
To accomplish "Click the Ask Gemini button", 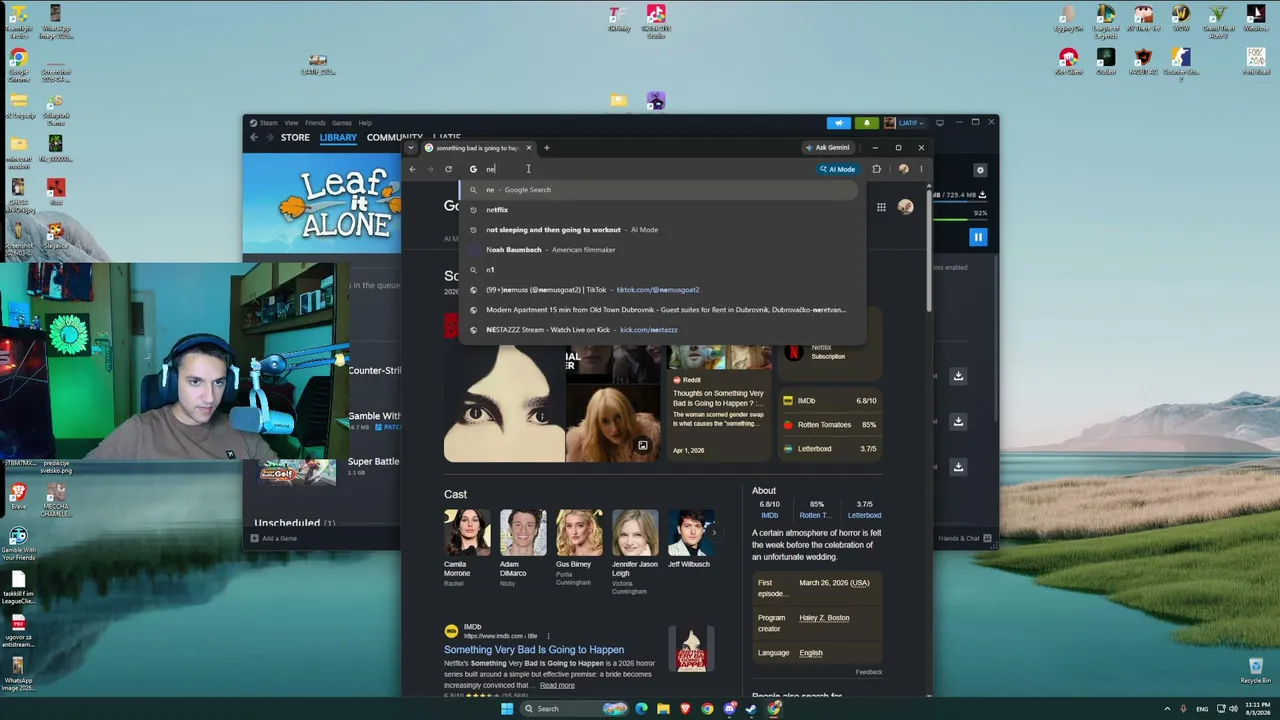I will coord(827,147).
